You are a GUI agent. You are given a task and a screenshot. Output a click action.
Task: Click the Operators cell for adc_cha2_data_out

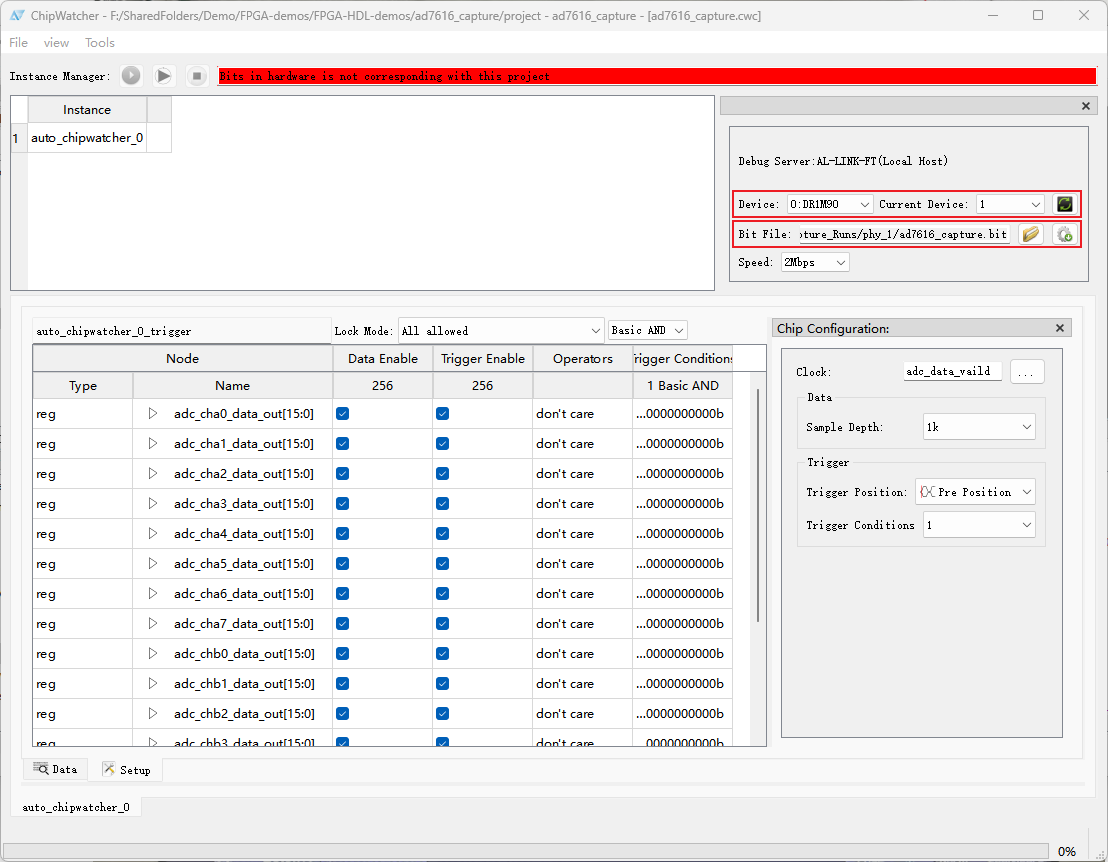[582, 474]
